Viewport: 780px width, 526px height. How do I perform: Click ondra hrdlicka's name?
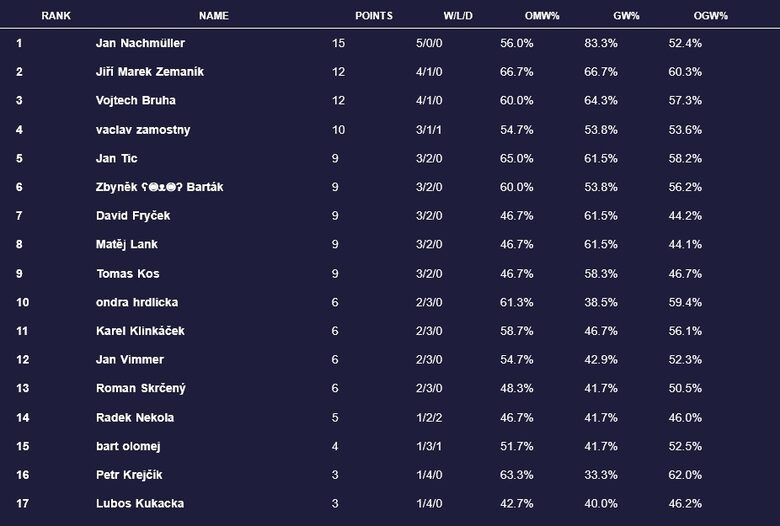(x=137, y=302)
